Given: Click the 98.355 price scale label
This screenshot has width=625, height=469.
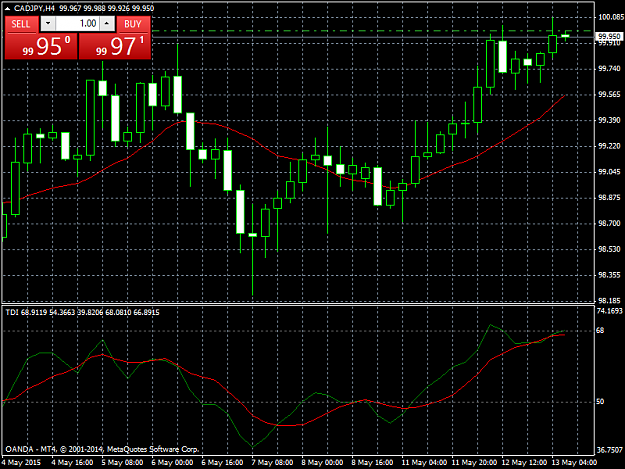Looking at the screenshot, I should (x=609, y=275).
